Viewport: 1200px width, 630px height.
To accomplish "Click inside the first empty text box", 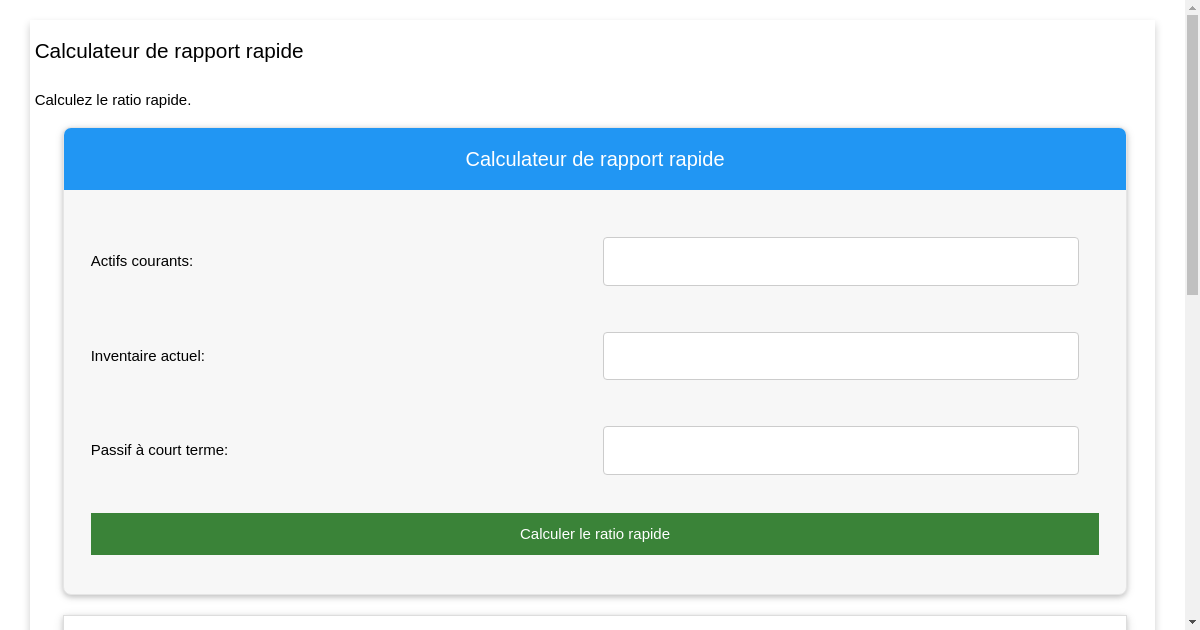I will pos(840,261).
